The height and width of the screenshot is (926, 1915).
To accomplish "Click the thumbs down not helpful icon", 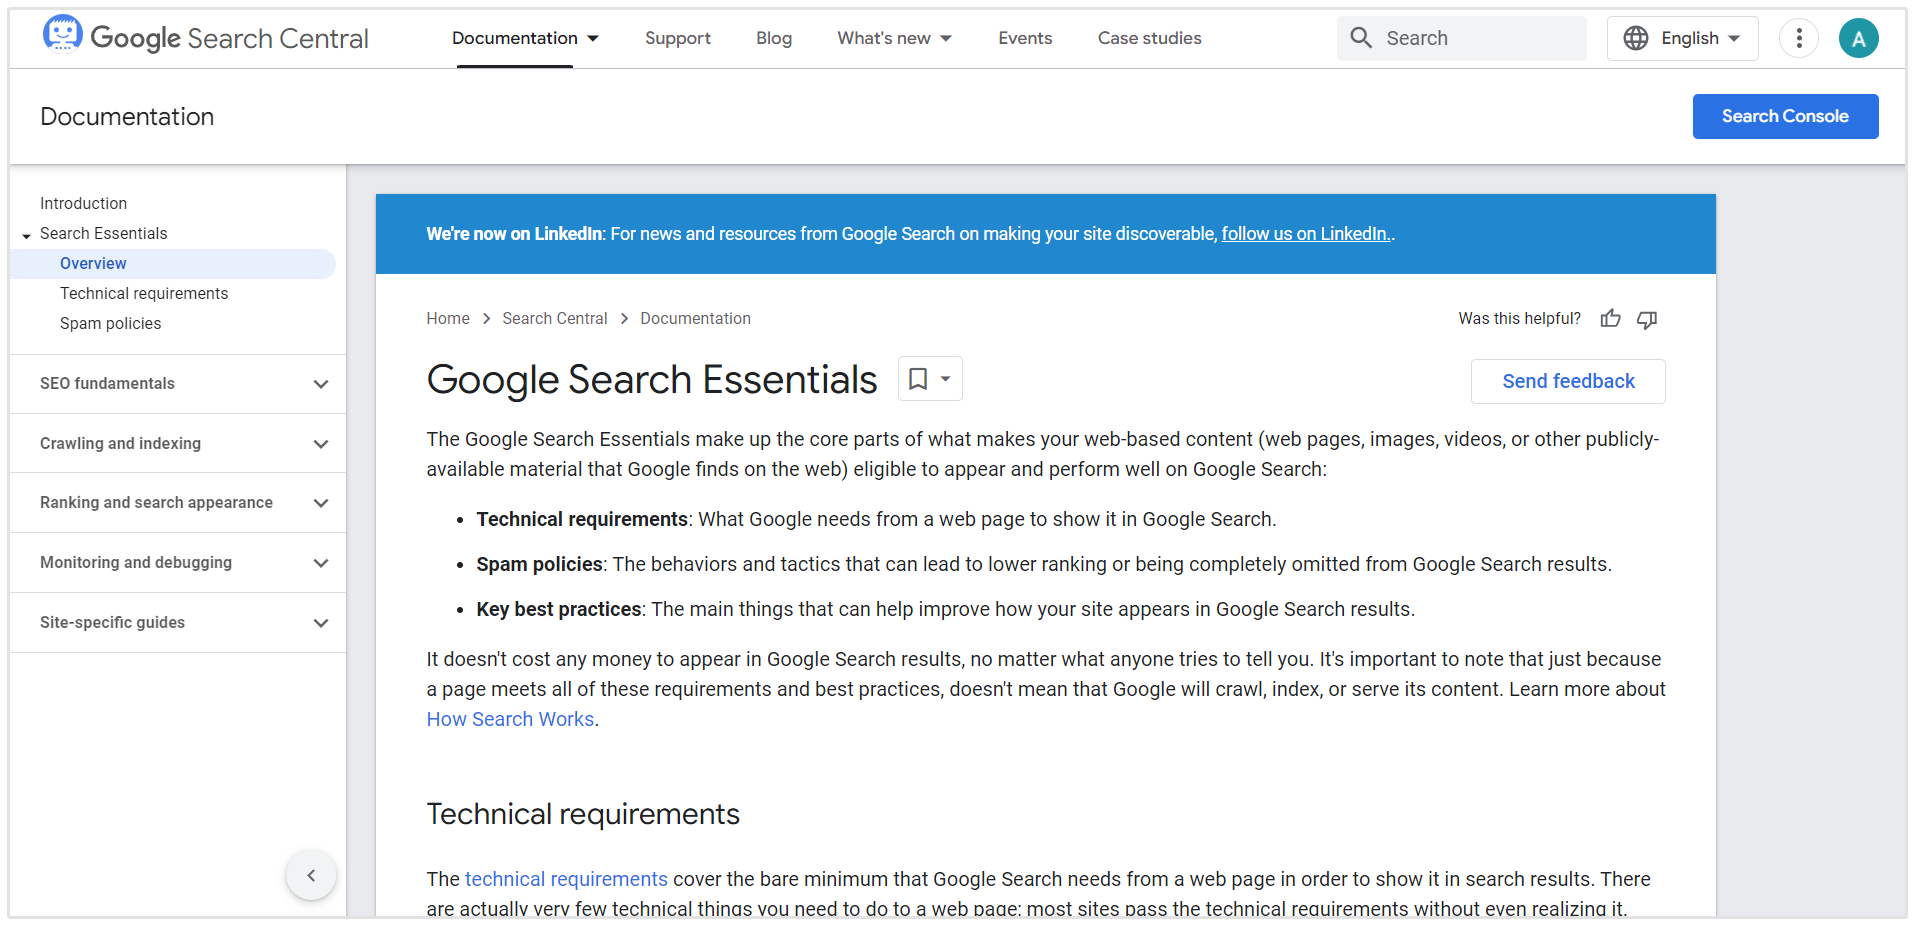I will pyautogui.click(x=1647, y=319).
